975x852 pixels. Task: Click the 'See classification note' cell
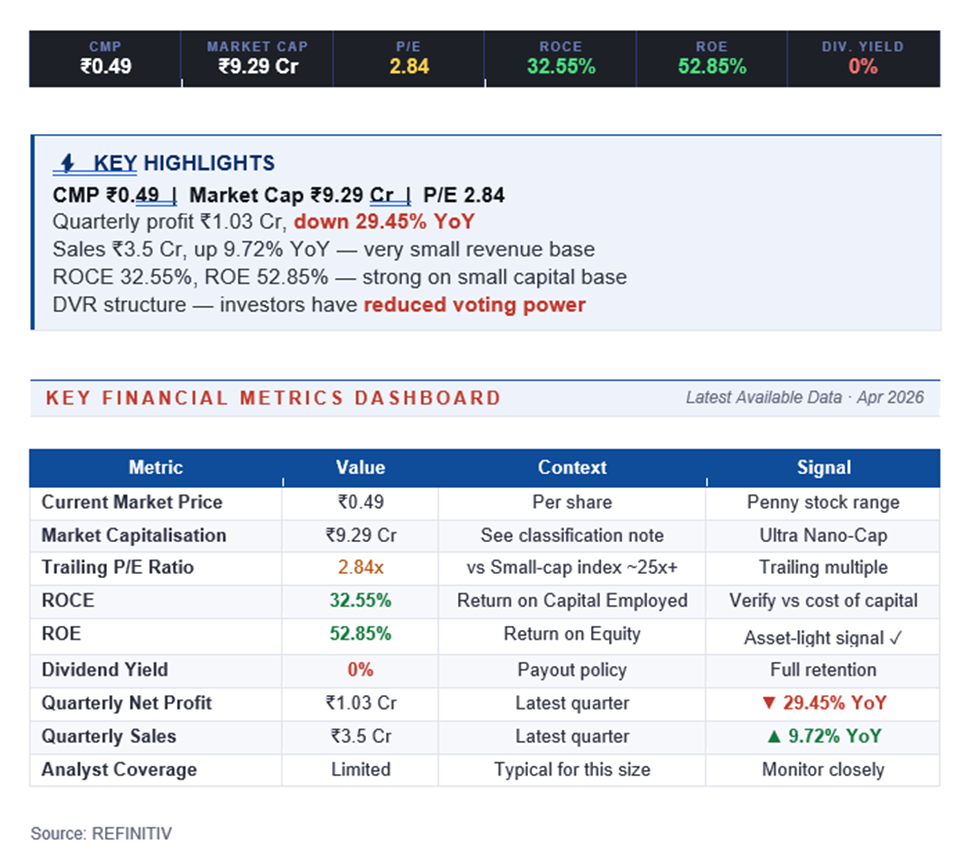(572, 535)
